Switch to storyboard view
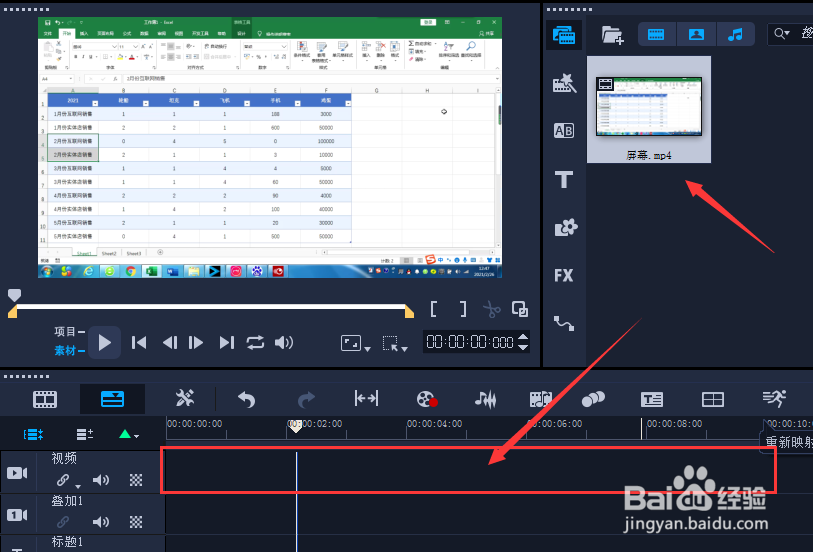Viewport: 813px width, 552px height. point(45,399)
